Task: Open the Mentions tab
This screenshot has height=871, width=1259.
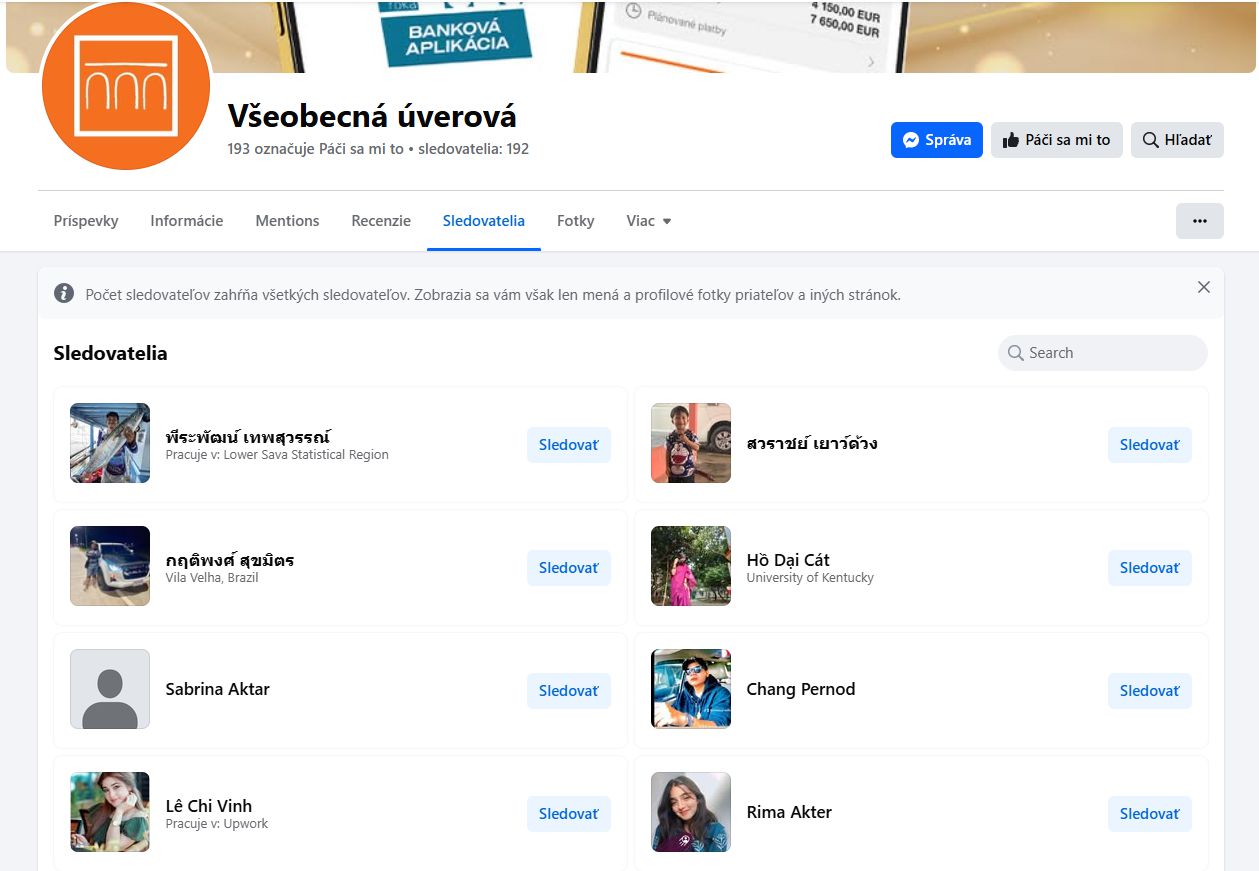Action: (x=287, y=221)
